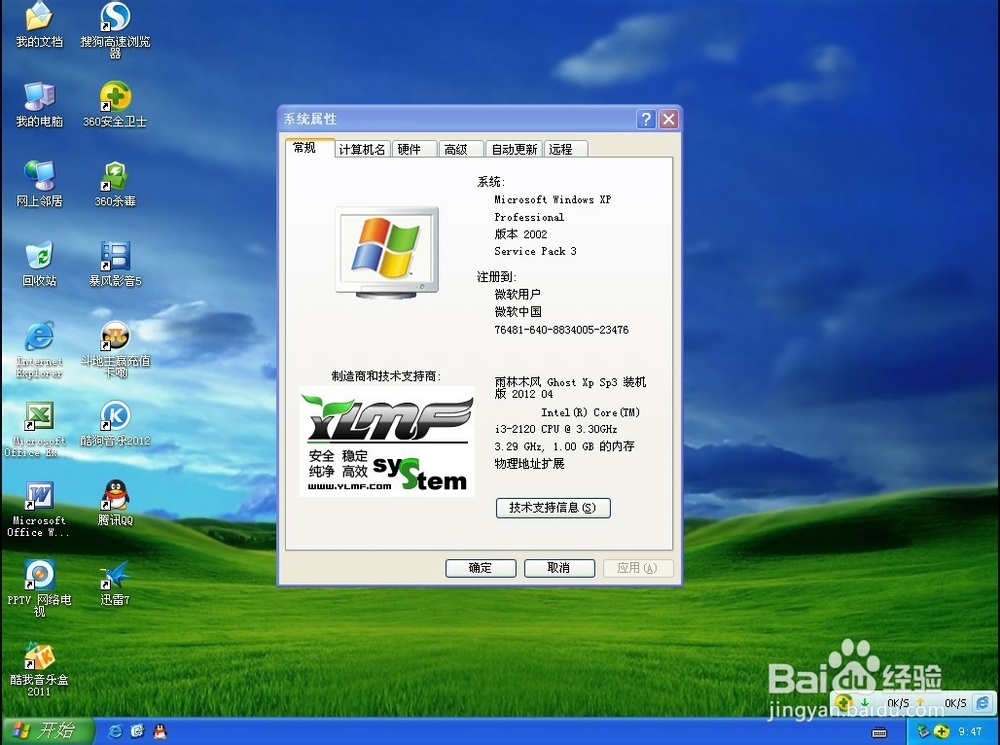The height and width of the screenshot is (745, 1000).
Task: Click the leftmost system tray icon
Action: 923,731
